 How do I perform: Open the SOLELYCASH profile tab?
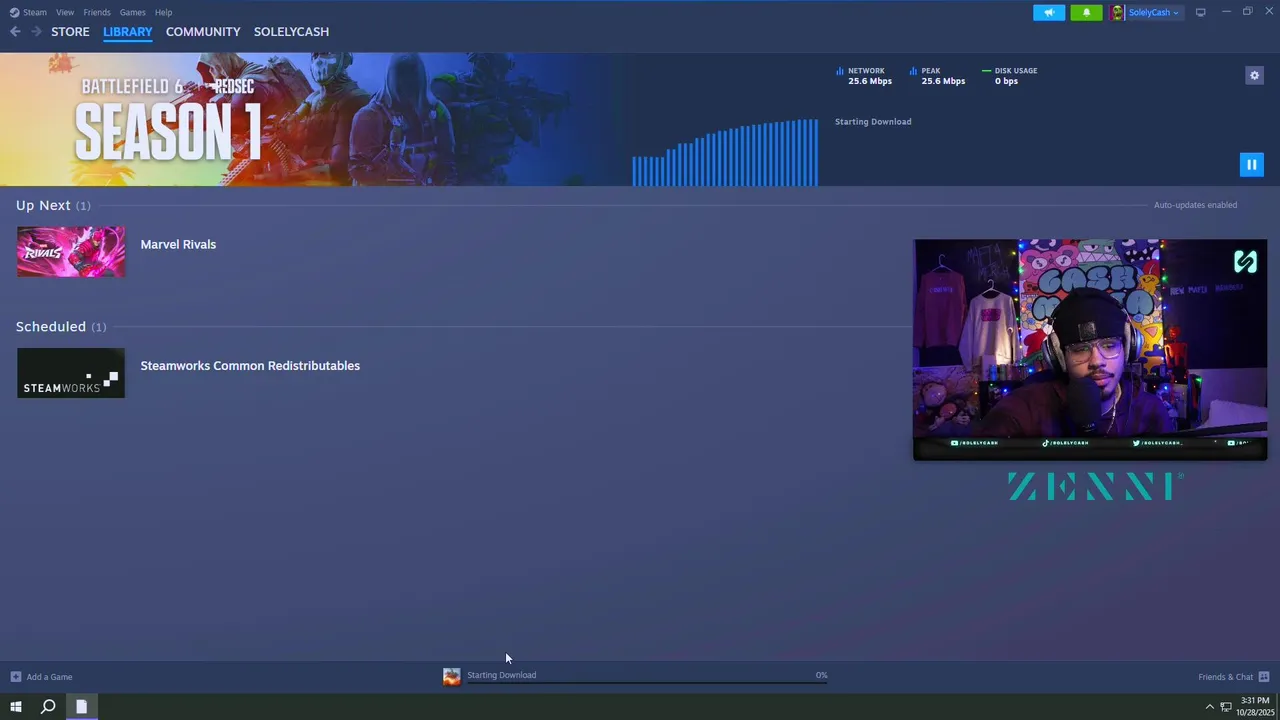click(x=291, y=32)
